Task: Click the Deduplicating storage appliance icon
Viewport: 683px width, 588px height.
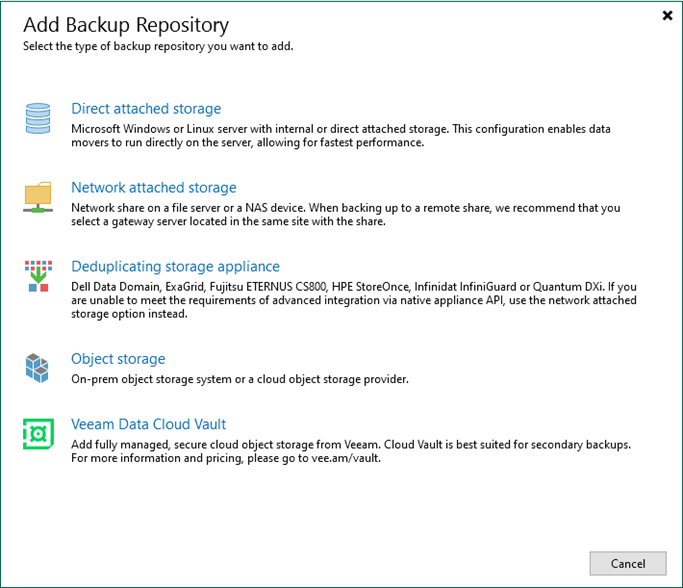Action: (38, 276)
